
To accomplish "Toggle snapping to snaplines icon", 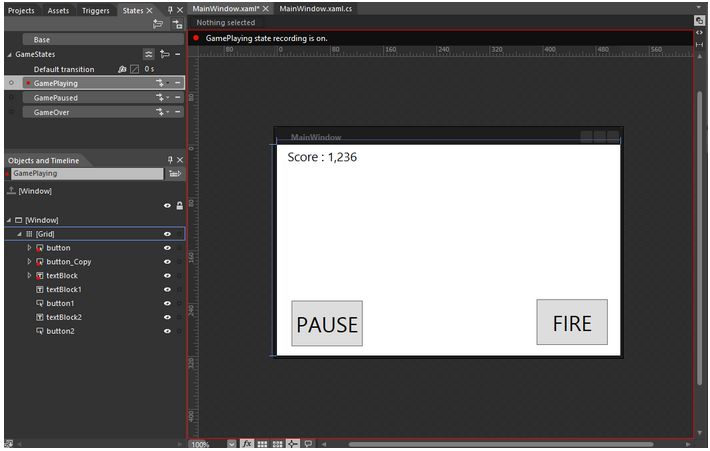I will (293, 444).
